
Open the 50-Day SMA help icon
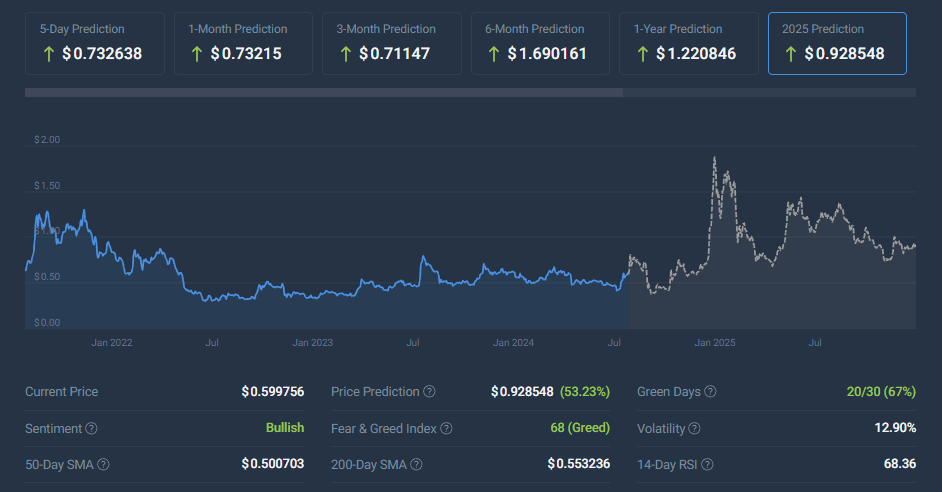click(103, 464)
